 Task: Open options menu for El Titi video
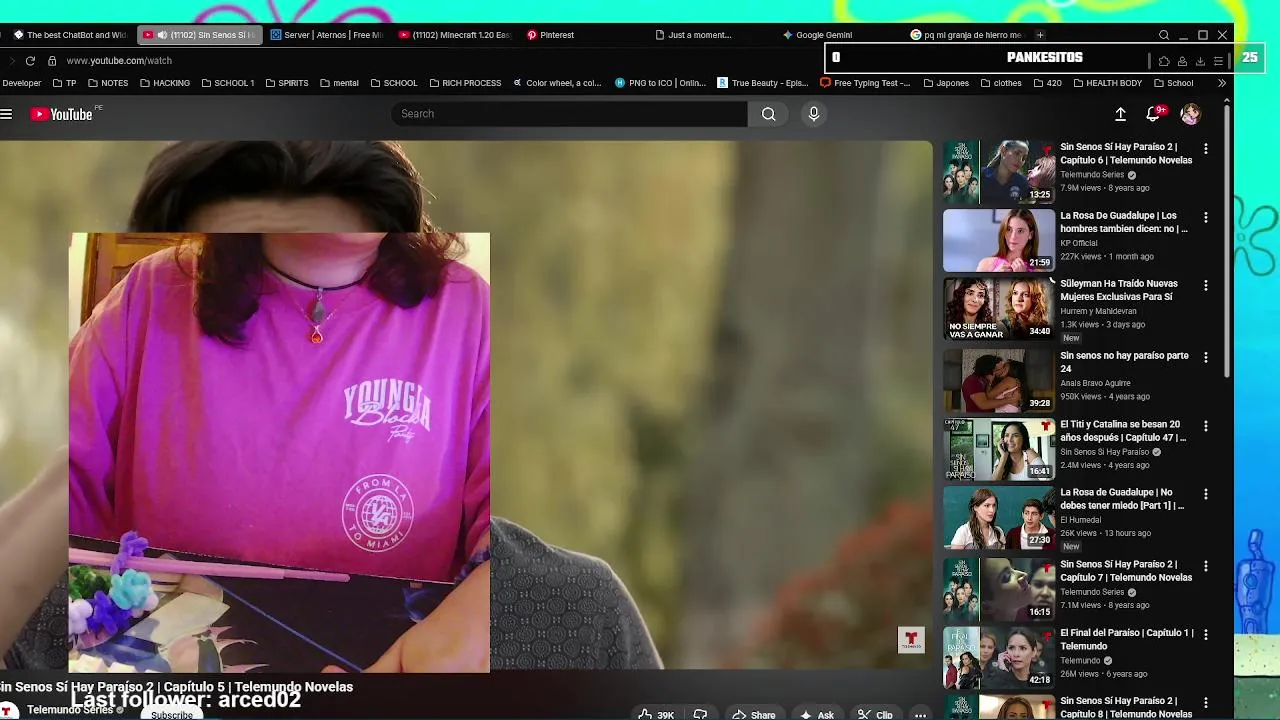tap(1206, 426)
